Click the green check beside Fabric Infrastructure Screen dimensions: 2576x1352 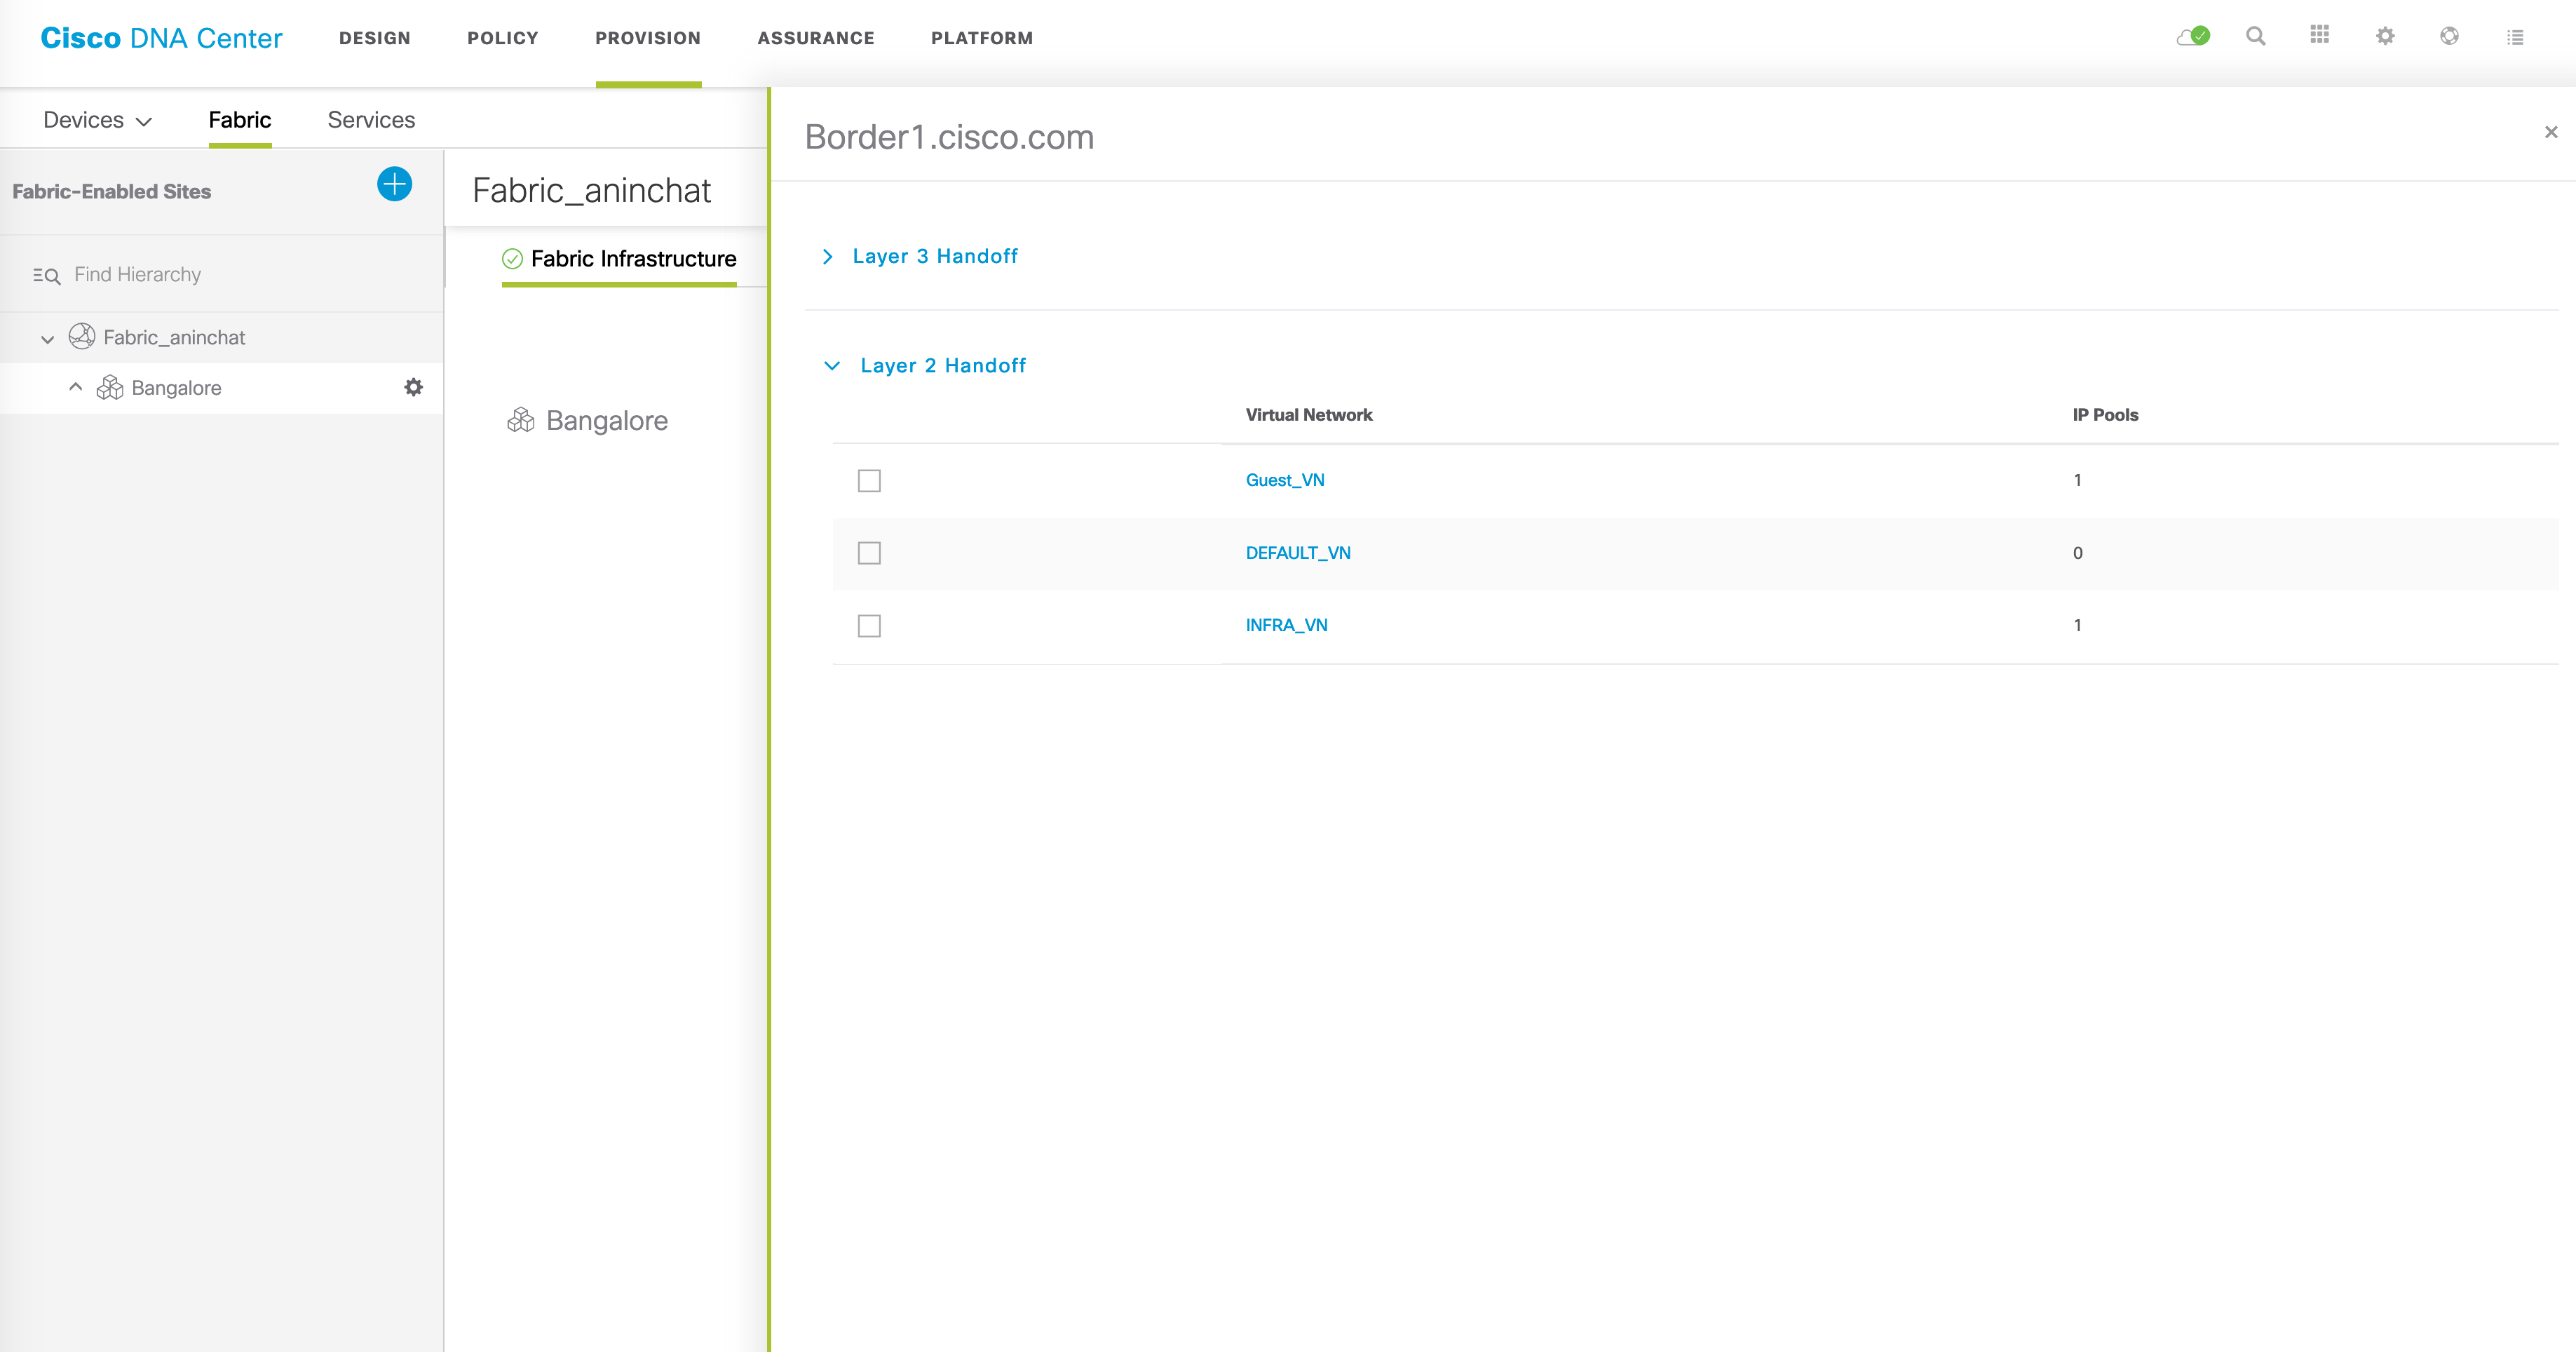512,259
